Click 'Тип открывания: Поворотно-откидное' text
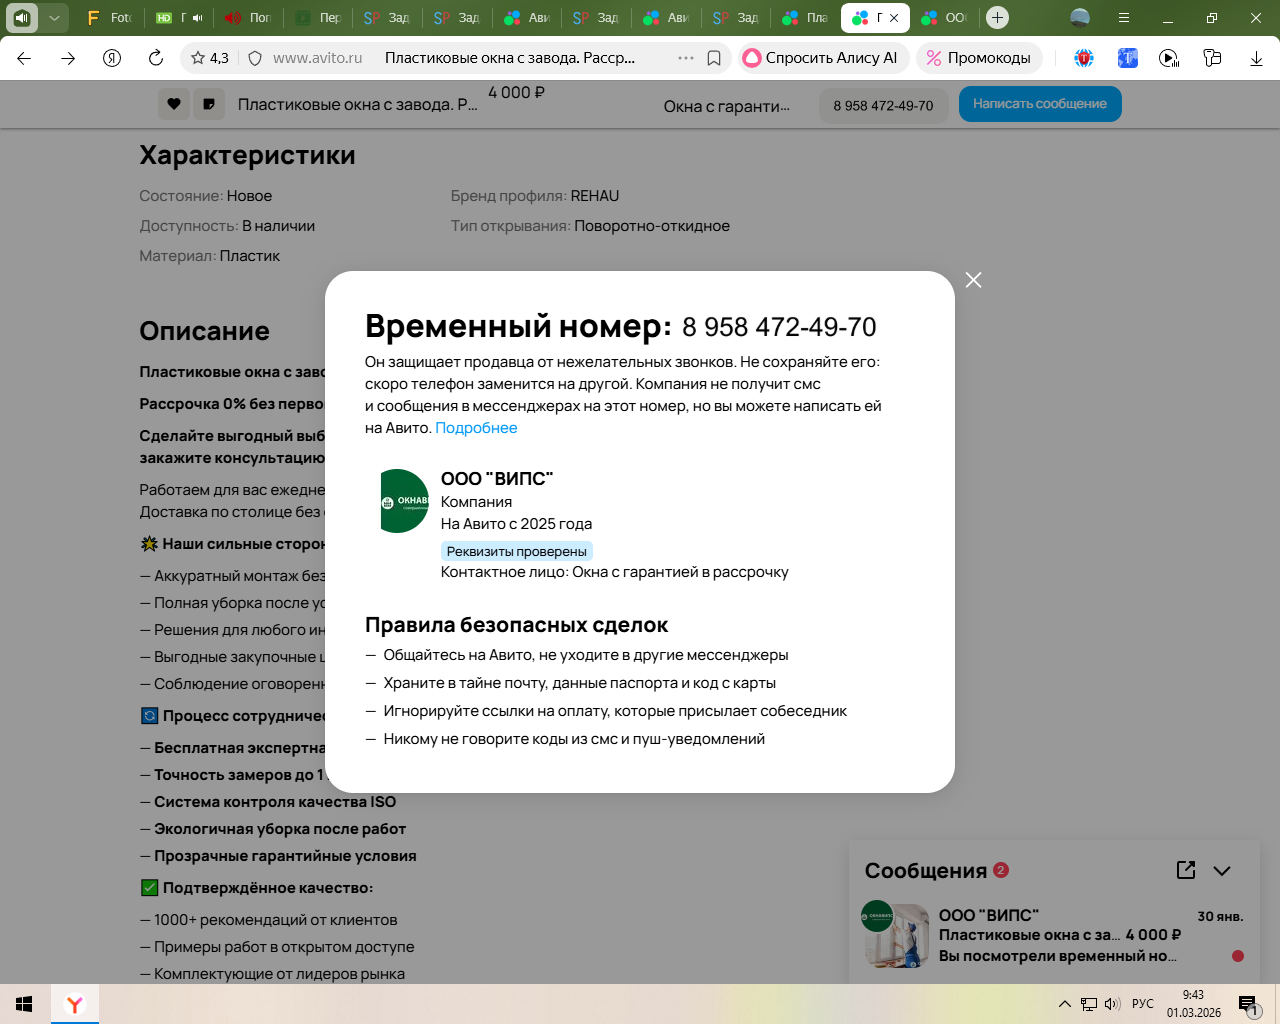Viewport: 1280px width, 1024px height. pyautogui.click(x=590, y=226)
